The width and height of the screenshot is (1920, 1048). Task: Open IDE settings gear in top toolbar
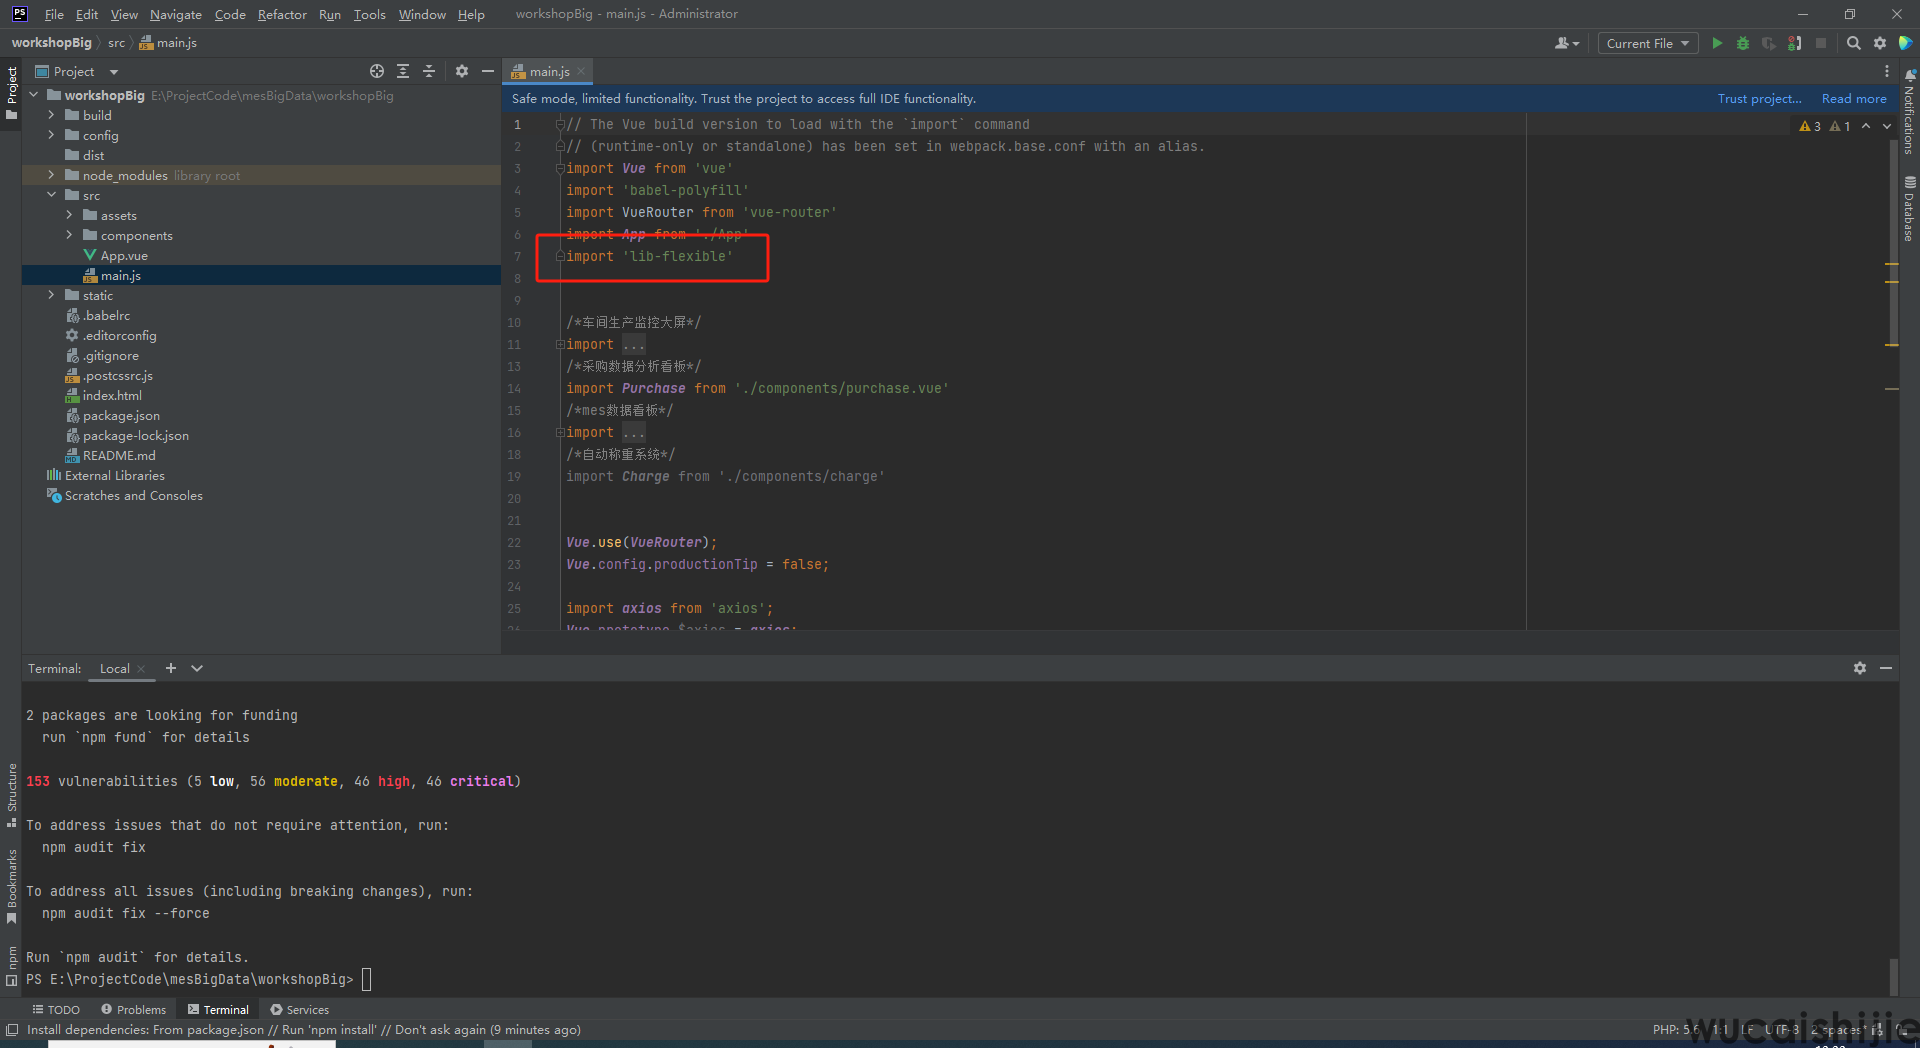coord(1880,43)
